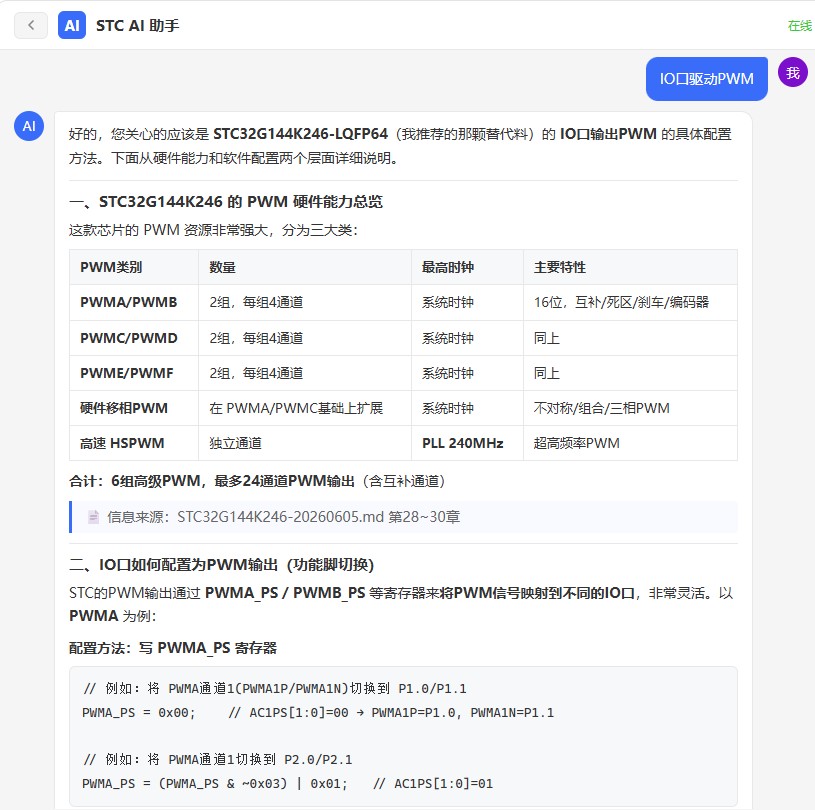
Task: Click the 独立通道 cell
Action: tap(305, 443)
